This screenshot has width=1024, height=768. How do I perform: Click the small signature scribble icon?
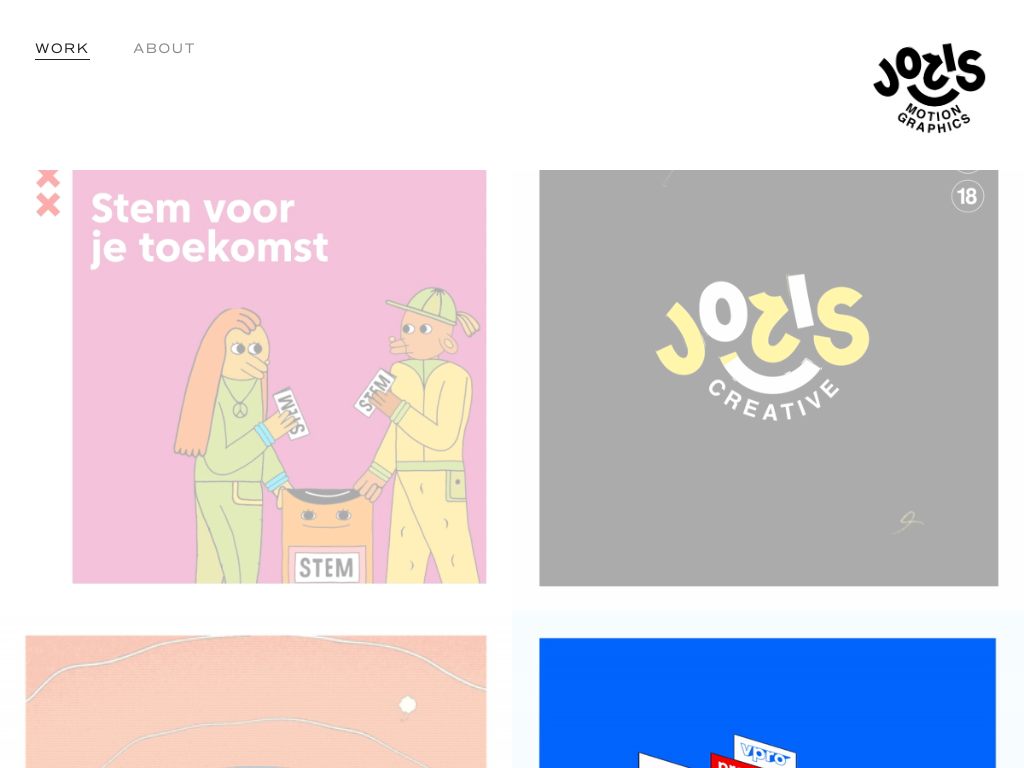pyautogui.click(x=908, y=522)
